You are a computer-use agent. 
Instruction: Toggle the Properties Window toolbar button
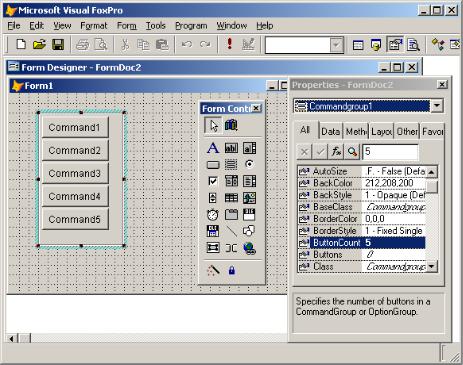pos(395,45)
